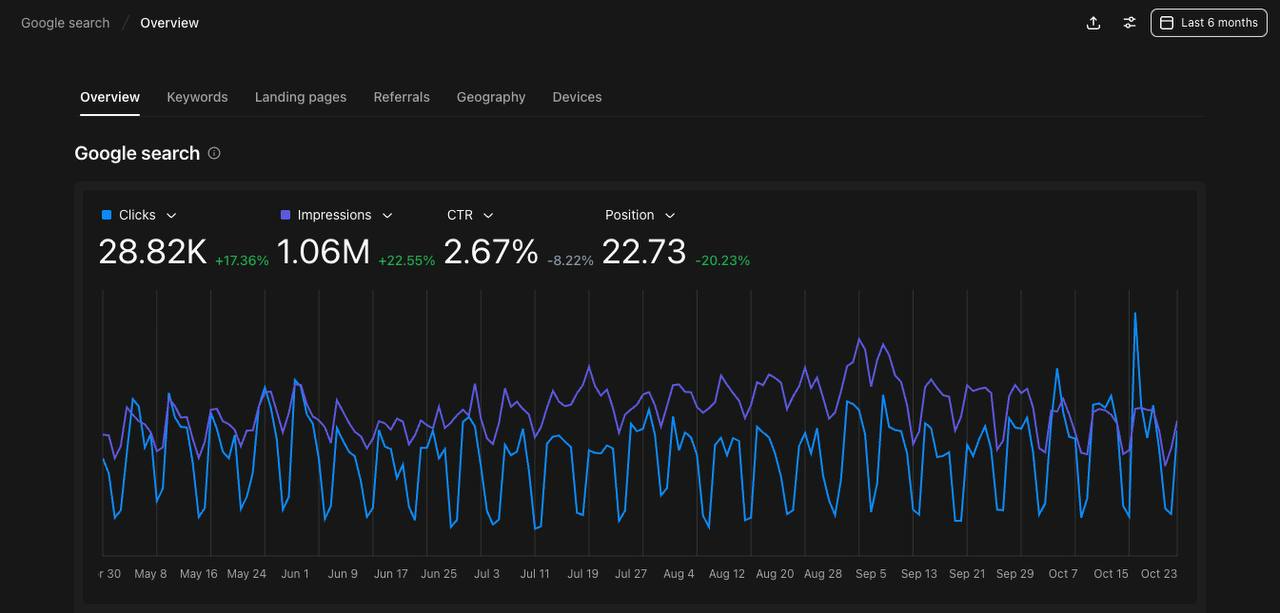Open the Referrals tab
Image resolution: width=1280 pixels, height=613 pixels.
coord(401,96)
